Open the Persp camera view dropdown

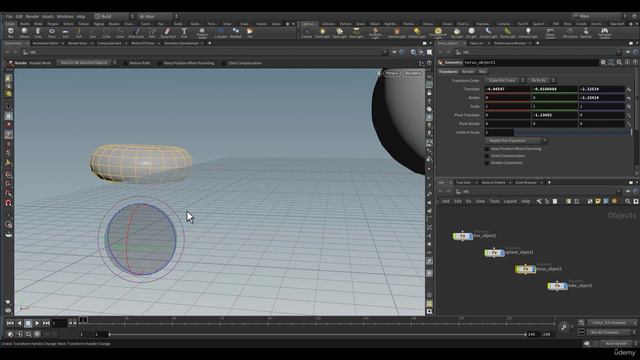[x=392, y=73]
